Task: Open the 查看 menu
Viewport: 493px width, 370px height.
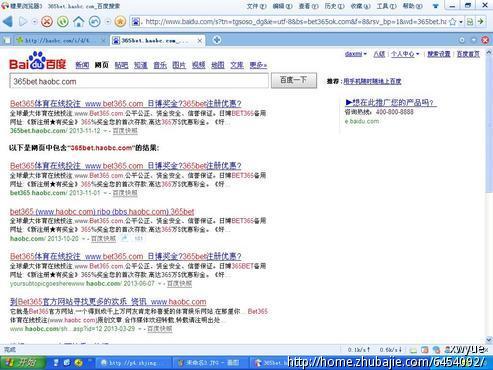Action: click(308, 6)
